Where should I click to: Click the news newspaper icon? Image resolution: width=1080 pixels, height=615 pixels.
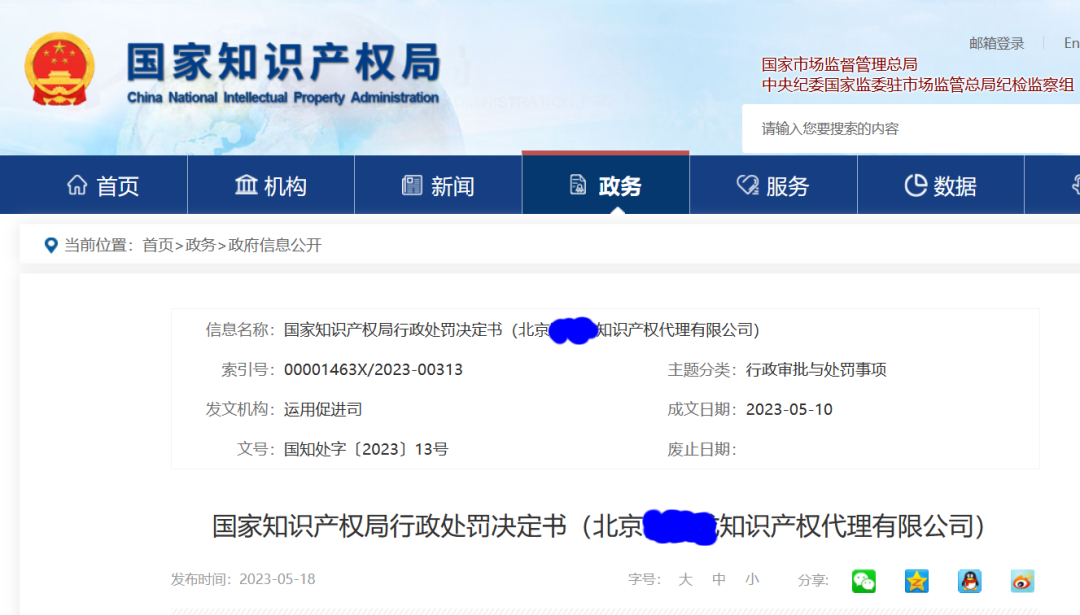click(x=412, y=185)
